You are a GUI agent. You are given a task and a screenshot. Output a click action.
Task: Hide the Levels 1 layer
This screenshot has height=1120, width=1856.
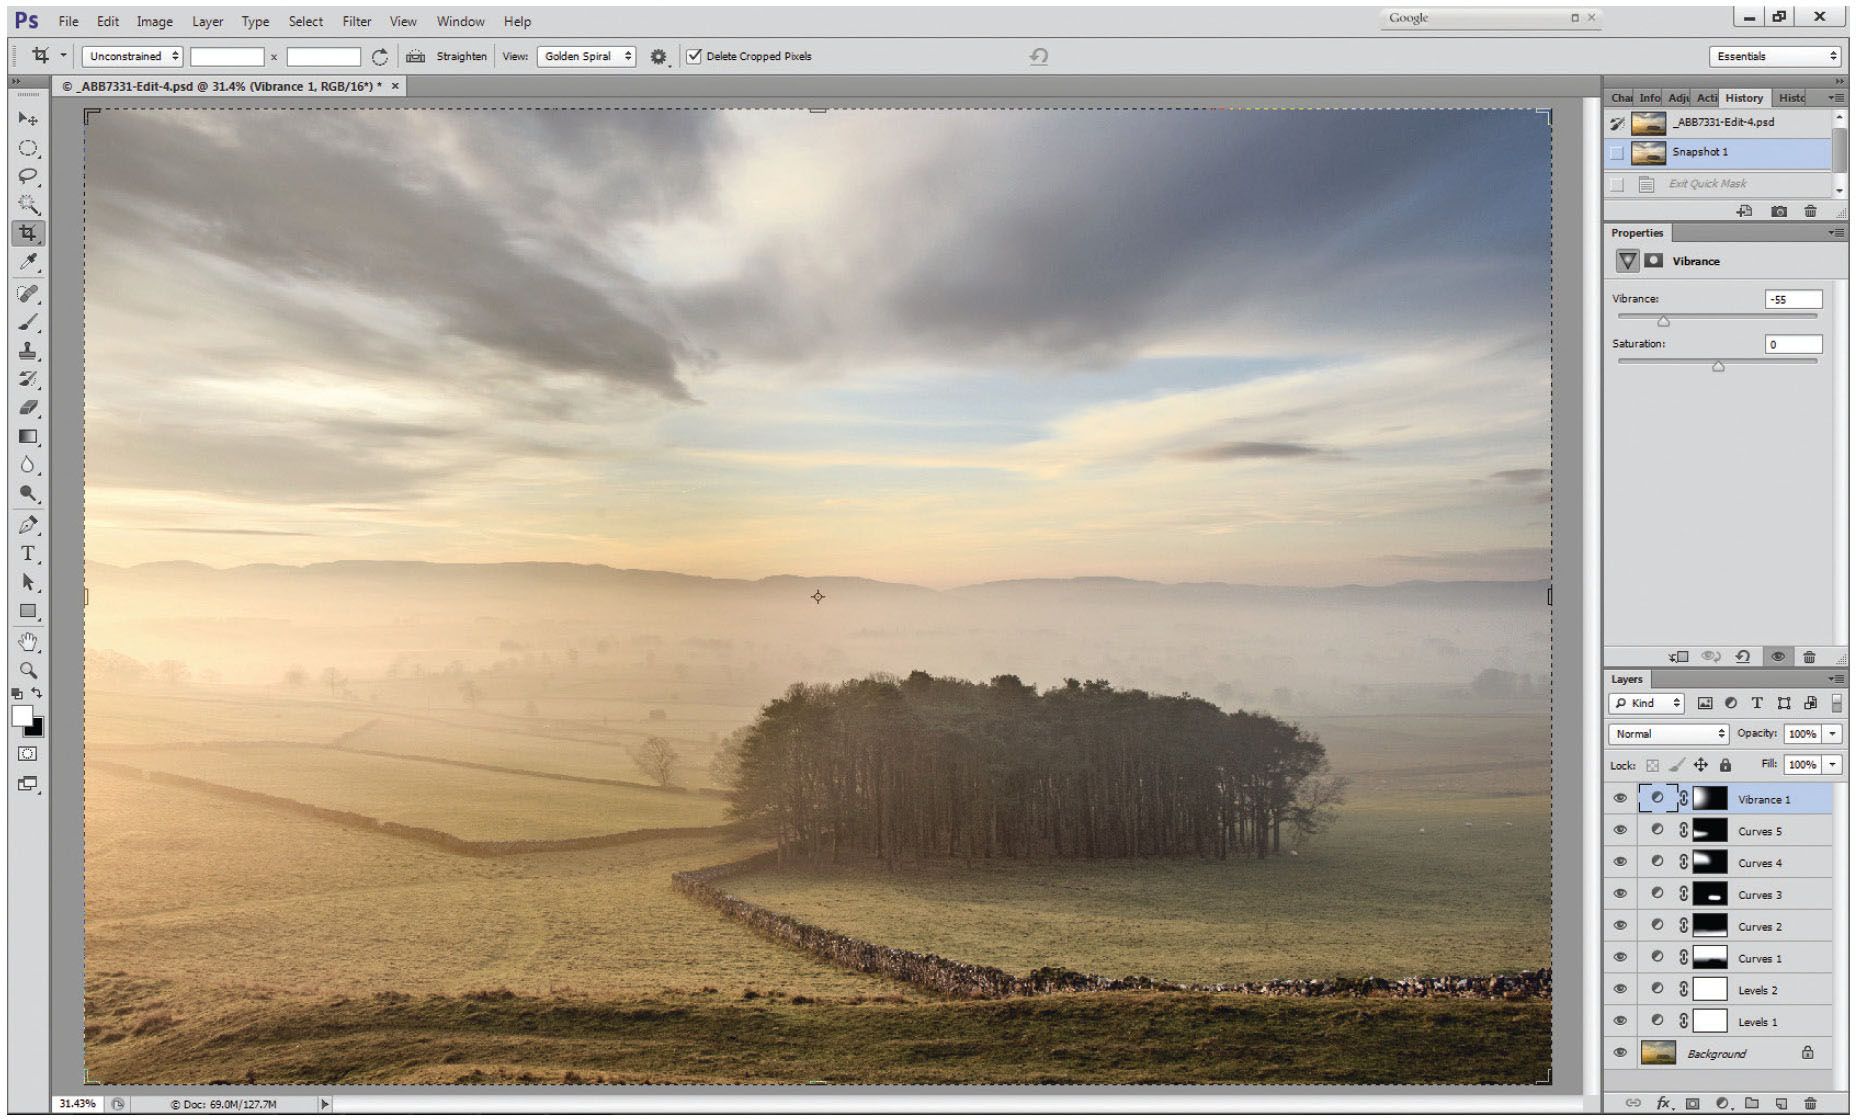1620,1021
